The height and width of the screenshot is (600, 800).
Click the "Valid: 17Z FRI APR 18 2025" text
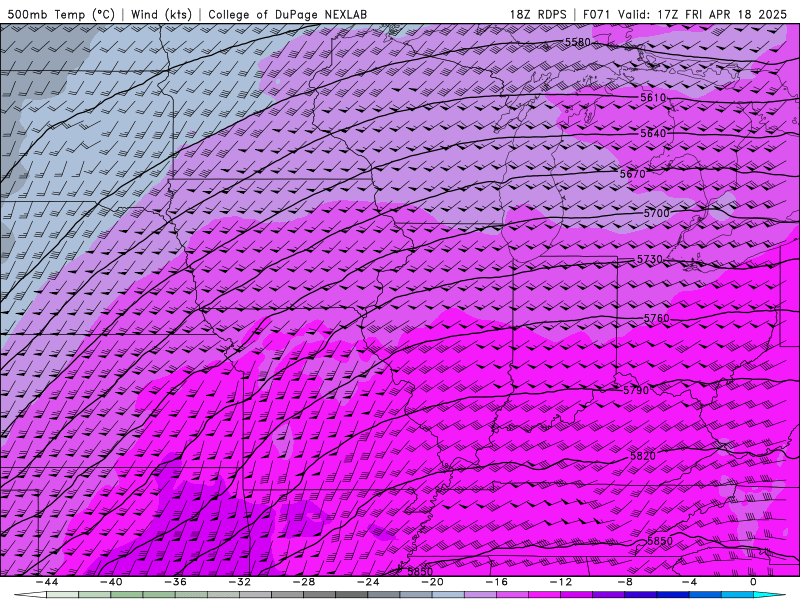(703, 14)
